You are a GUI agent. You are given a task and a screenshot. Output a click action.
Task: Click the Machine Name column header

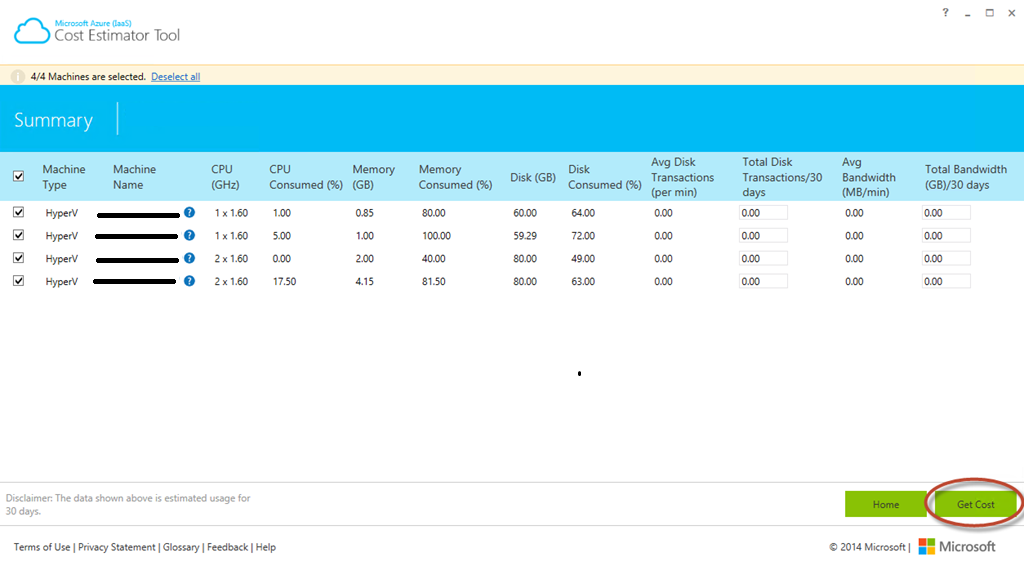click(x=135, y=177)
